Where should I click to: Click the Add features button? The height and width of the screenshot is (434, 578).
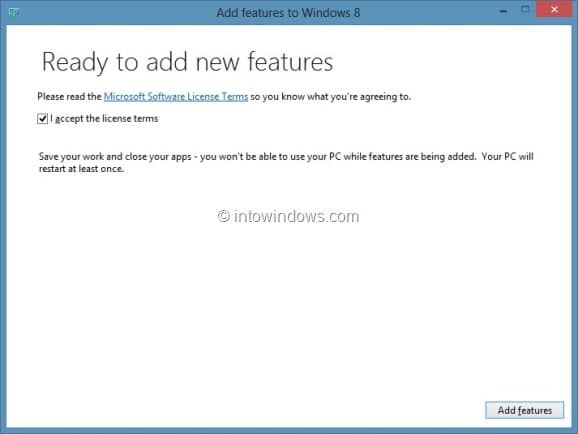tap(525, 410)
